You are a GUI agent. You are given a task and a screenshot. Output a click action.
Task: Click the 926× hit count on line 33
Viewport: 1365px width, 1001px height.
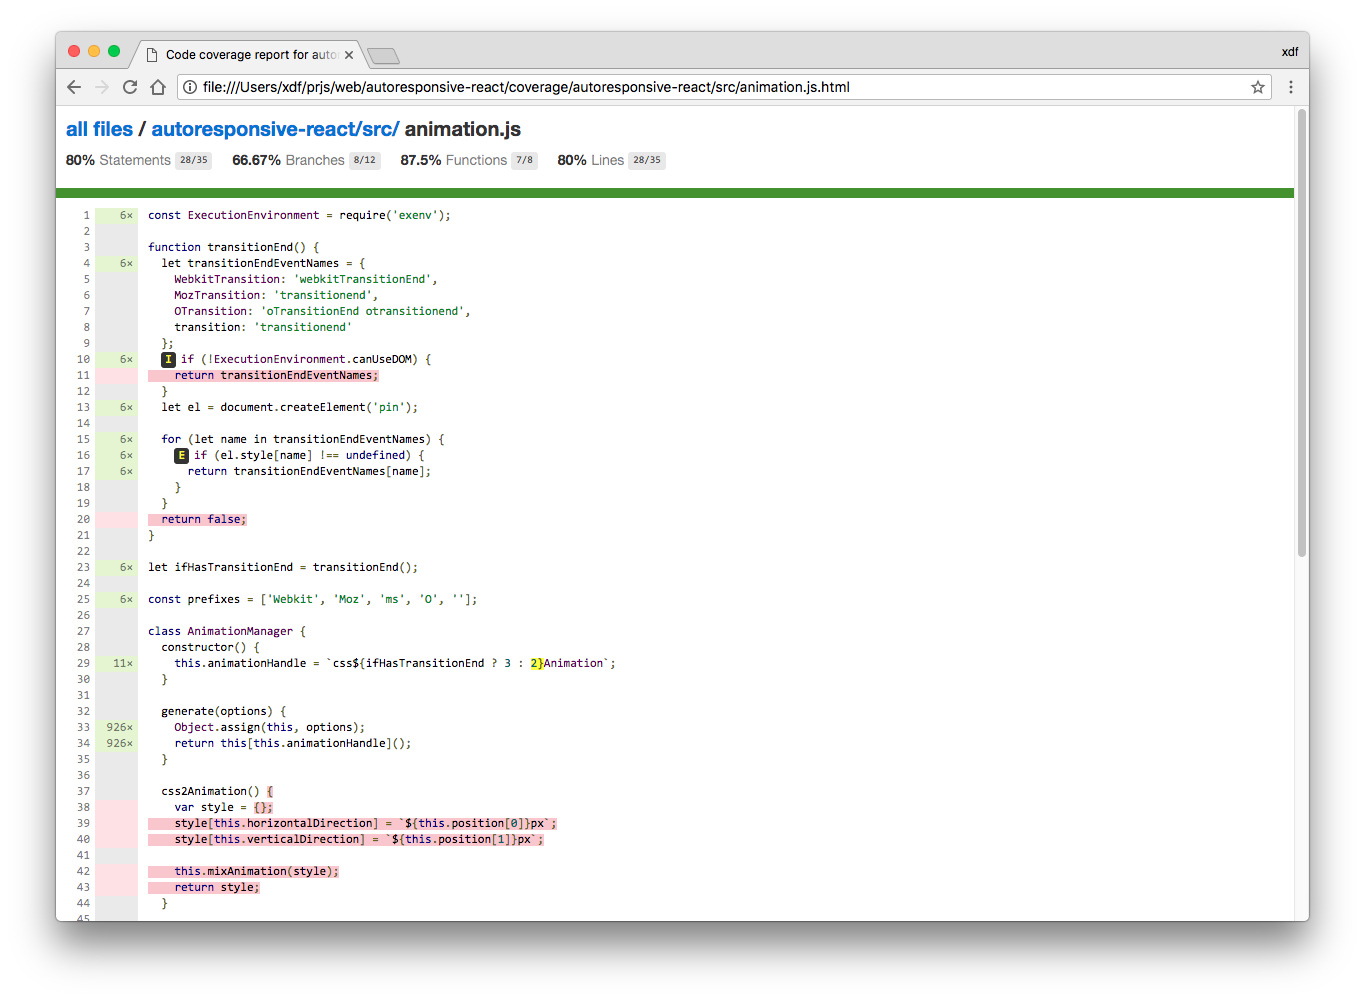tap(119, 727)
